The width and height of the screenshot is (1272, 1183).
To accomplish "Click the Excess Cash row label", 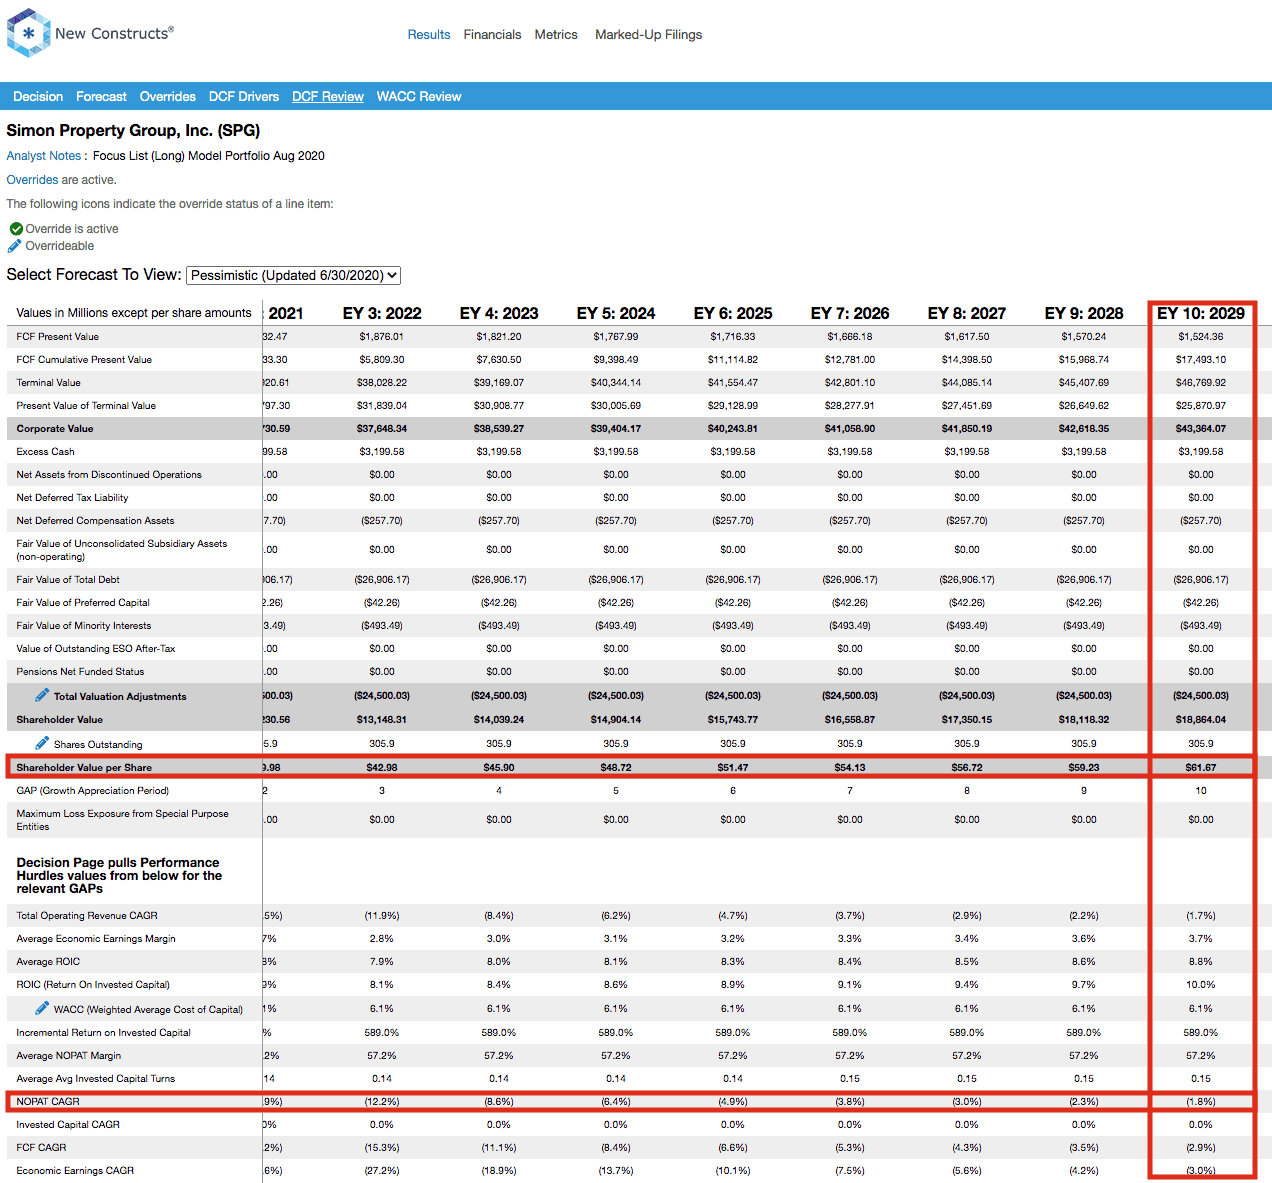I will point(46,451).
